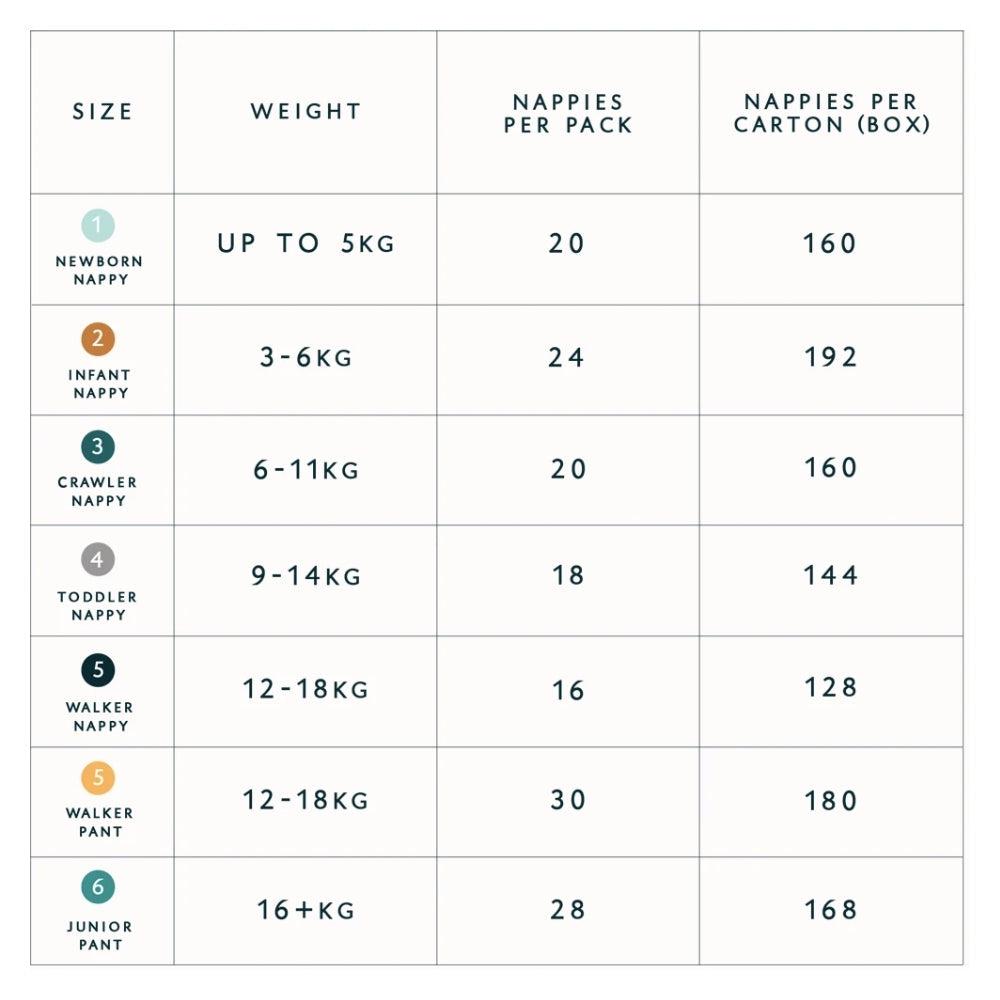The height and width of the screenshot is (1000, 1000).
Task: Click the mint size 1 Newborn circle
Action: click(98, 225)
